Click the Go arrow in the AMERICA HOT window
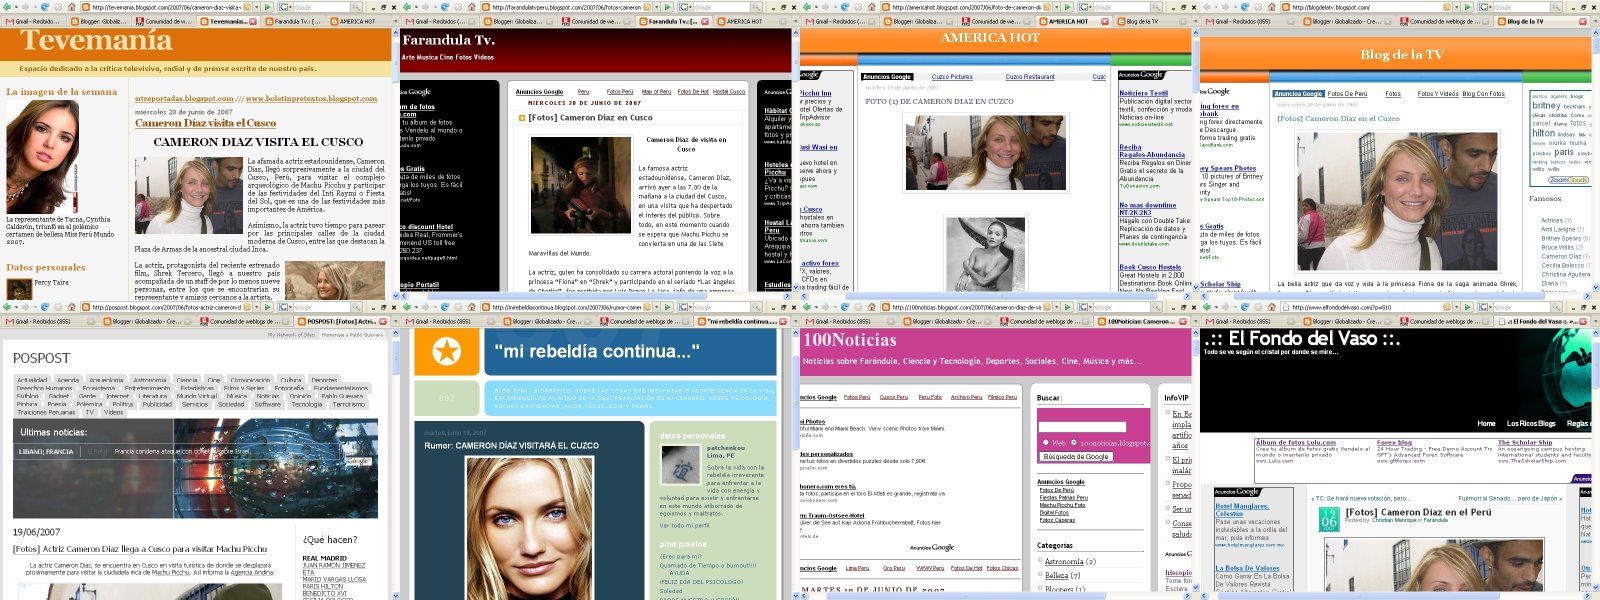The height and width of the screenshot is (600, 1600). [x=1067, y=7]
